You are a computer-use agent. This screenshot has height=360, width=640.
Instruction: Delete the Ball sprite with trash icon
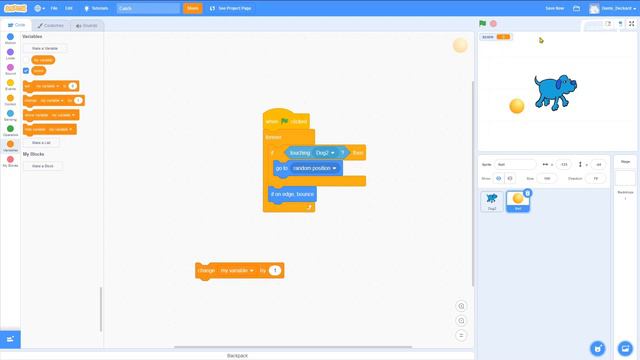527,193
